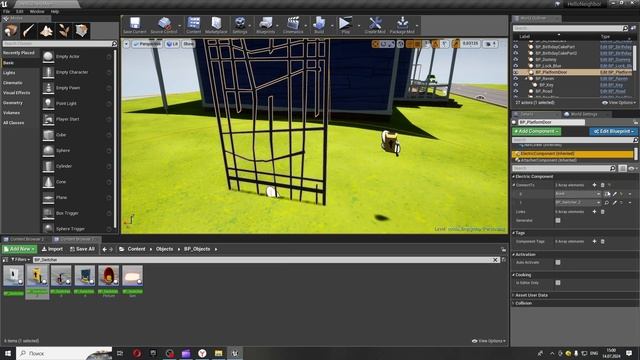The image size is (640, 360).
Task: Toggle the Is Editor Only checkbox
Action: pos(558,283)
